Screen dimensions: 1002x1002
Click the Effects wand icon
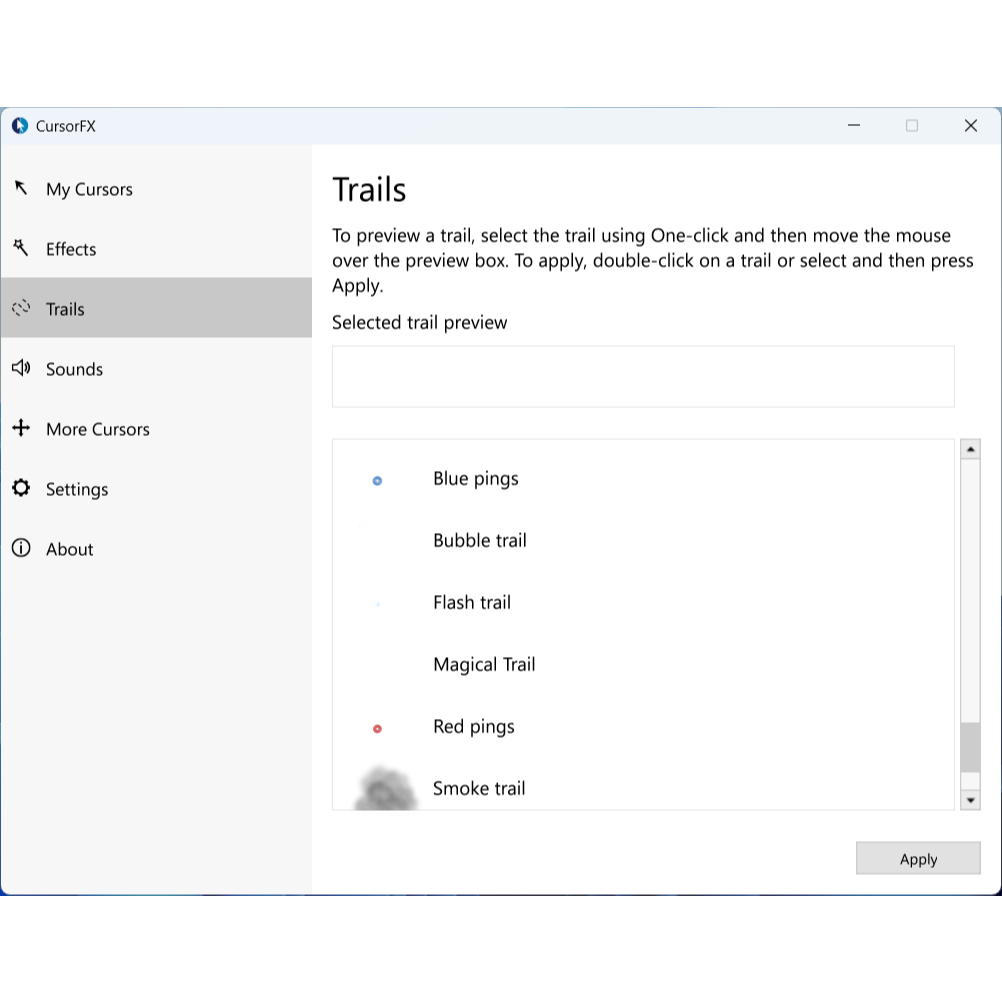point(21,248)
